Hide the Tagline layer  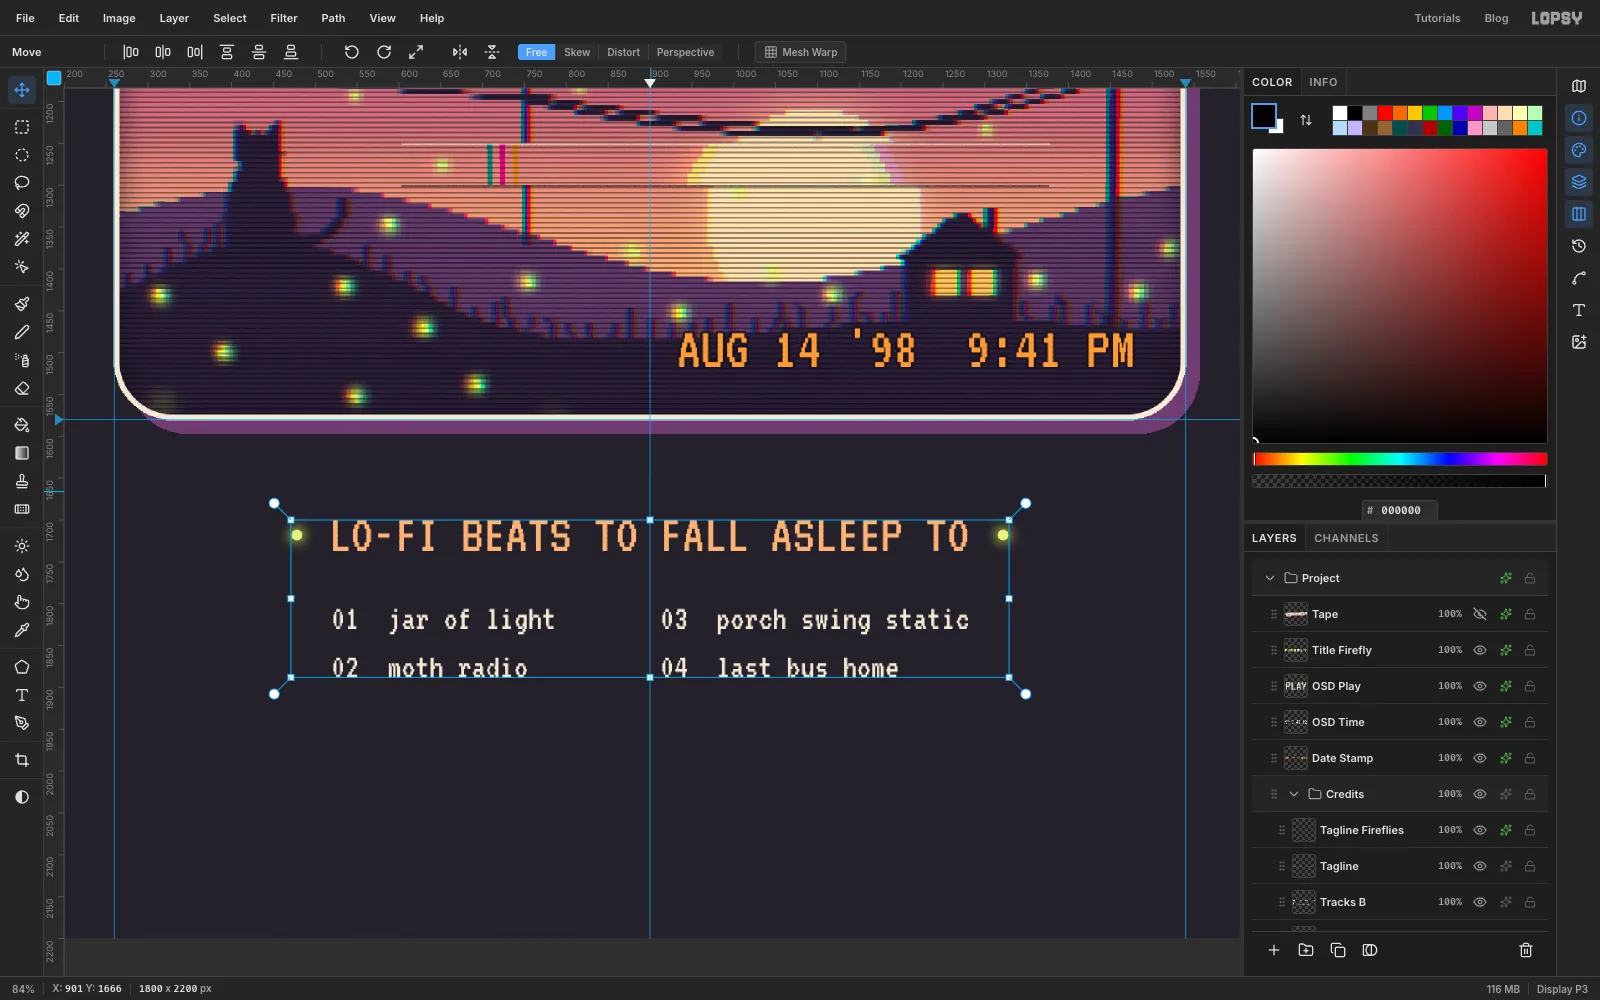(x=1480, y=866)
